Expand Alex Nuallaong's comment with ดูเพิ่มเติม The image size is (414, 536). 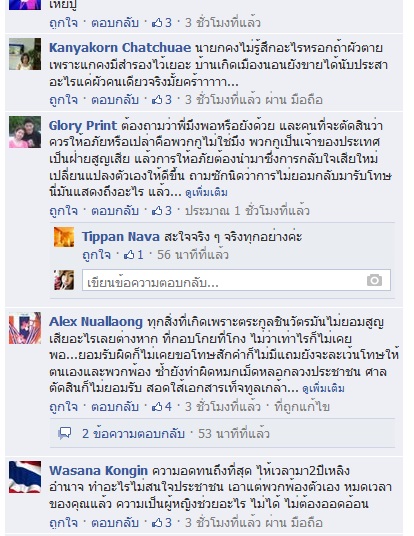tap(323, 389)
